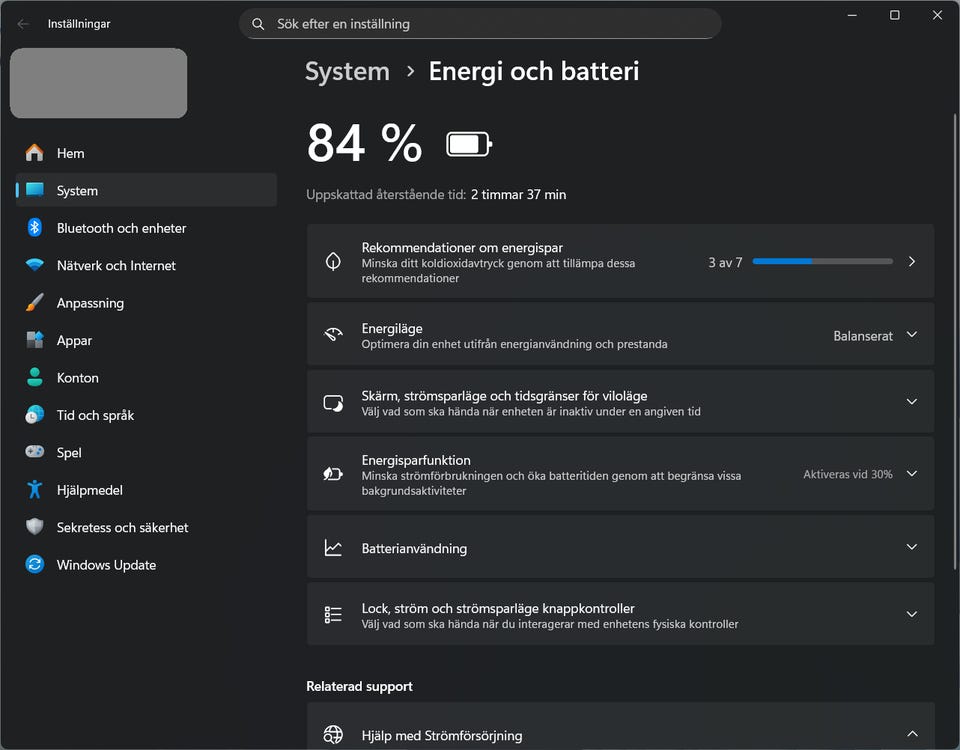
Task: Go back with the arrow in title bar
Action: pyautogui.click(x=23, y=24)
